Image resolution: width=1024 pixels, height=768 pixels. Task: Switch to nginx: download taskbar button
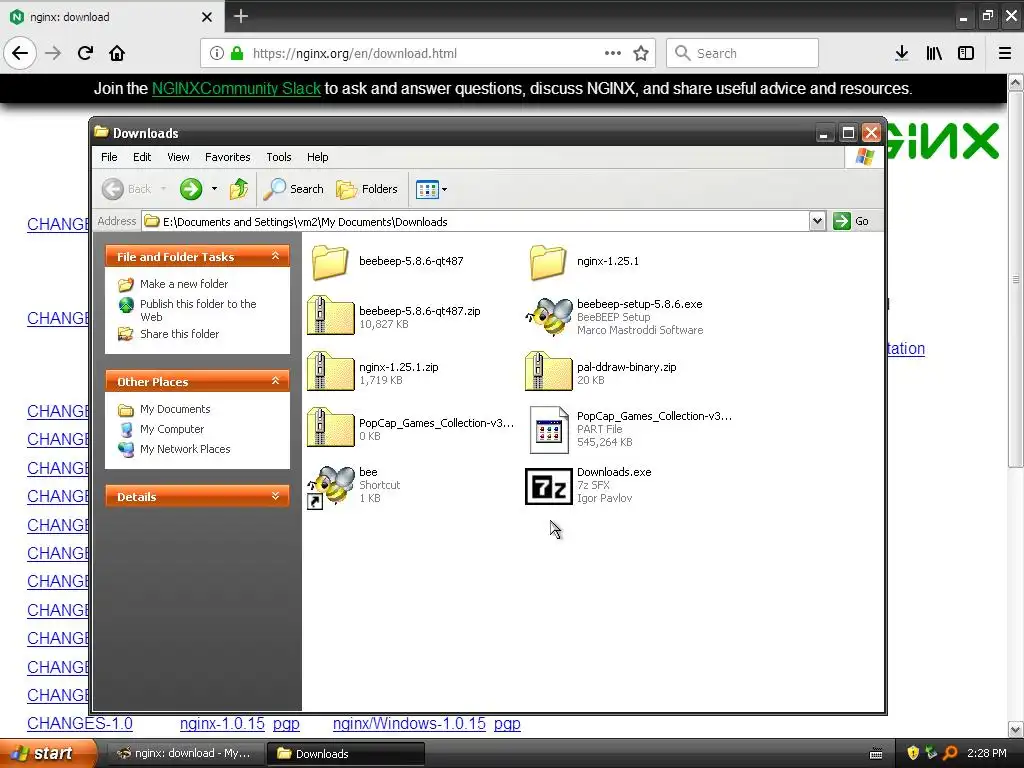[x=185, y=754]
